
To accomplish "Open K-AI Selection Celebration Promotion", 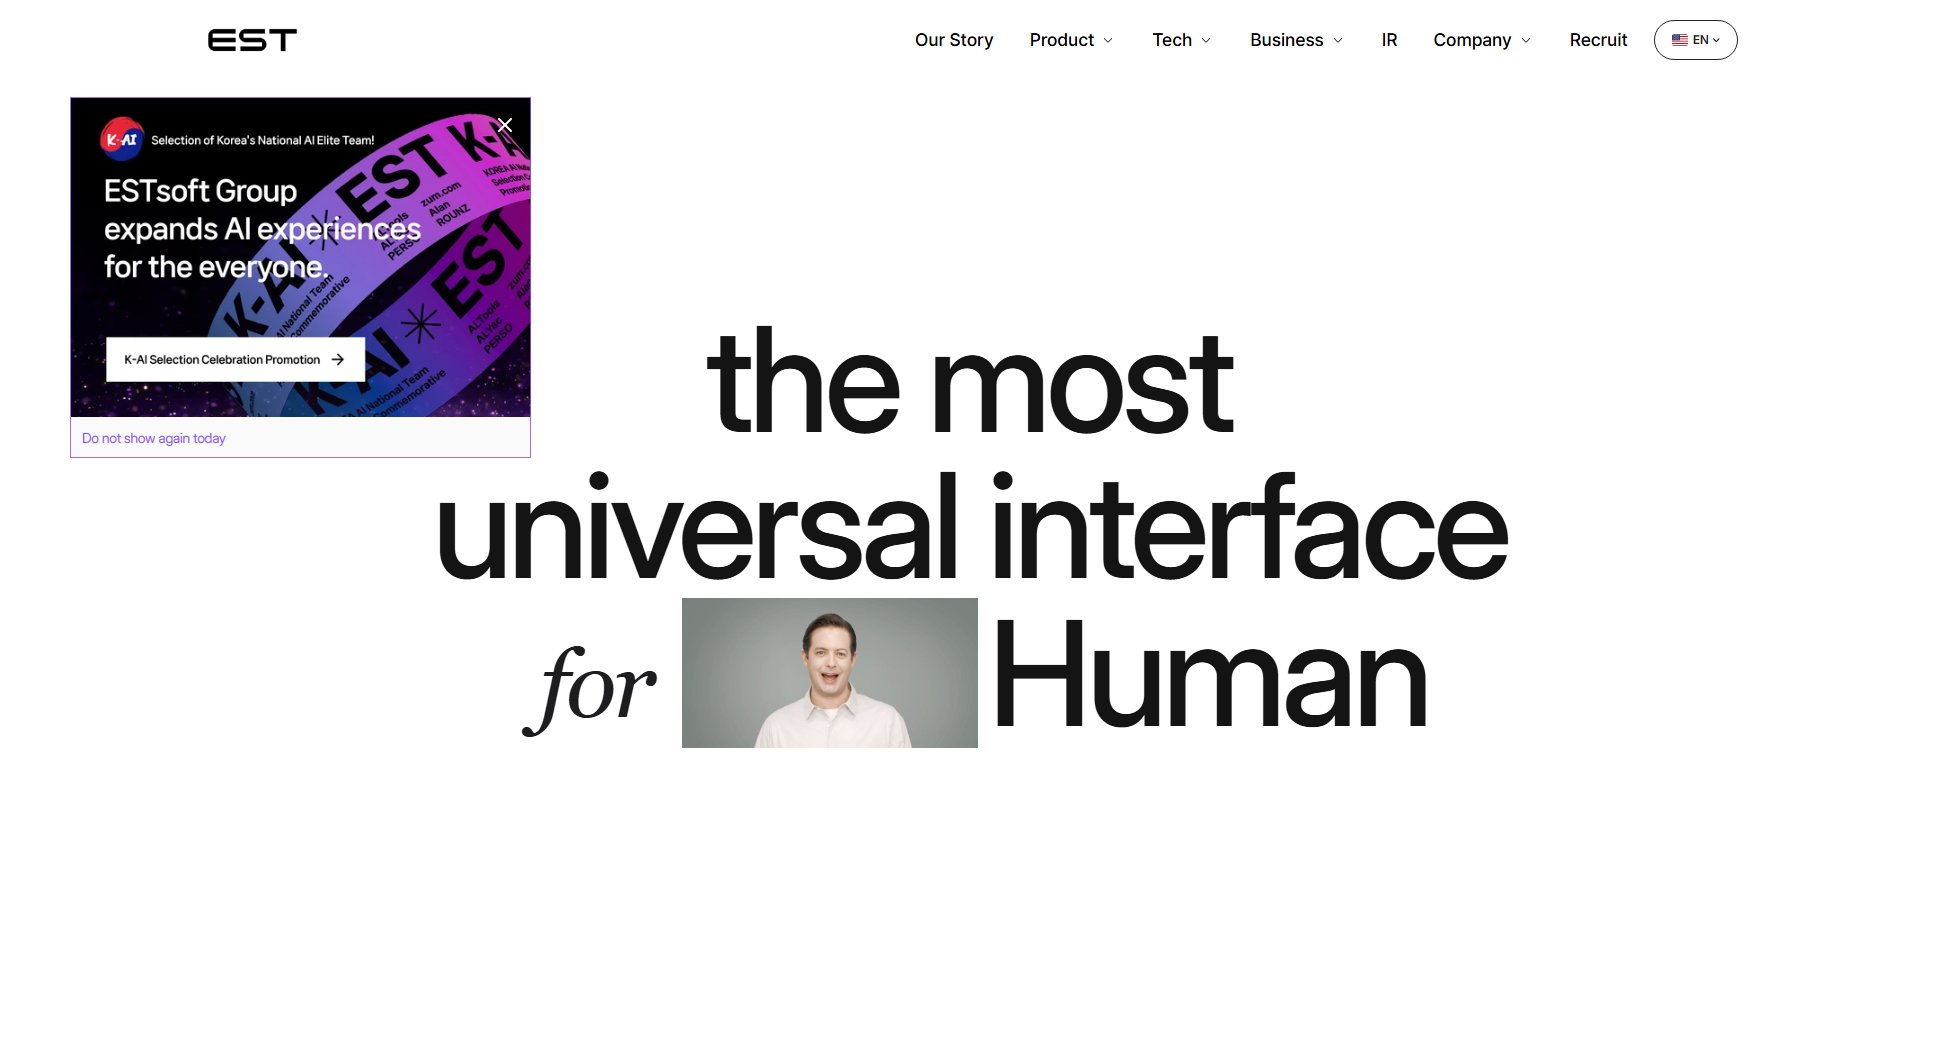I will (x=222, y=359).
